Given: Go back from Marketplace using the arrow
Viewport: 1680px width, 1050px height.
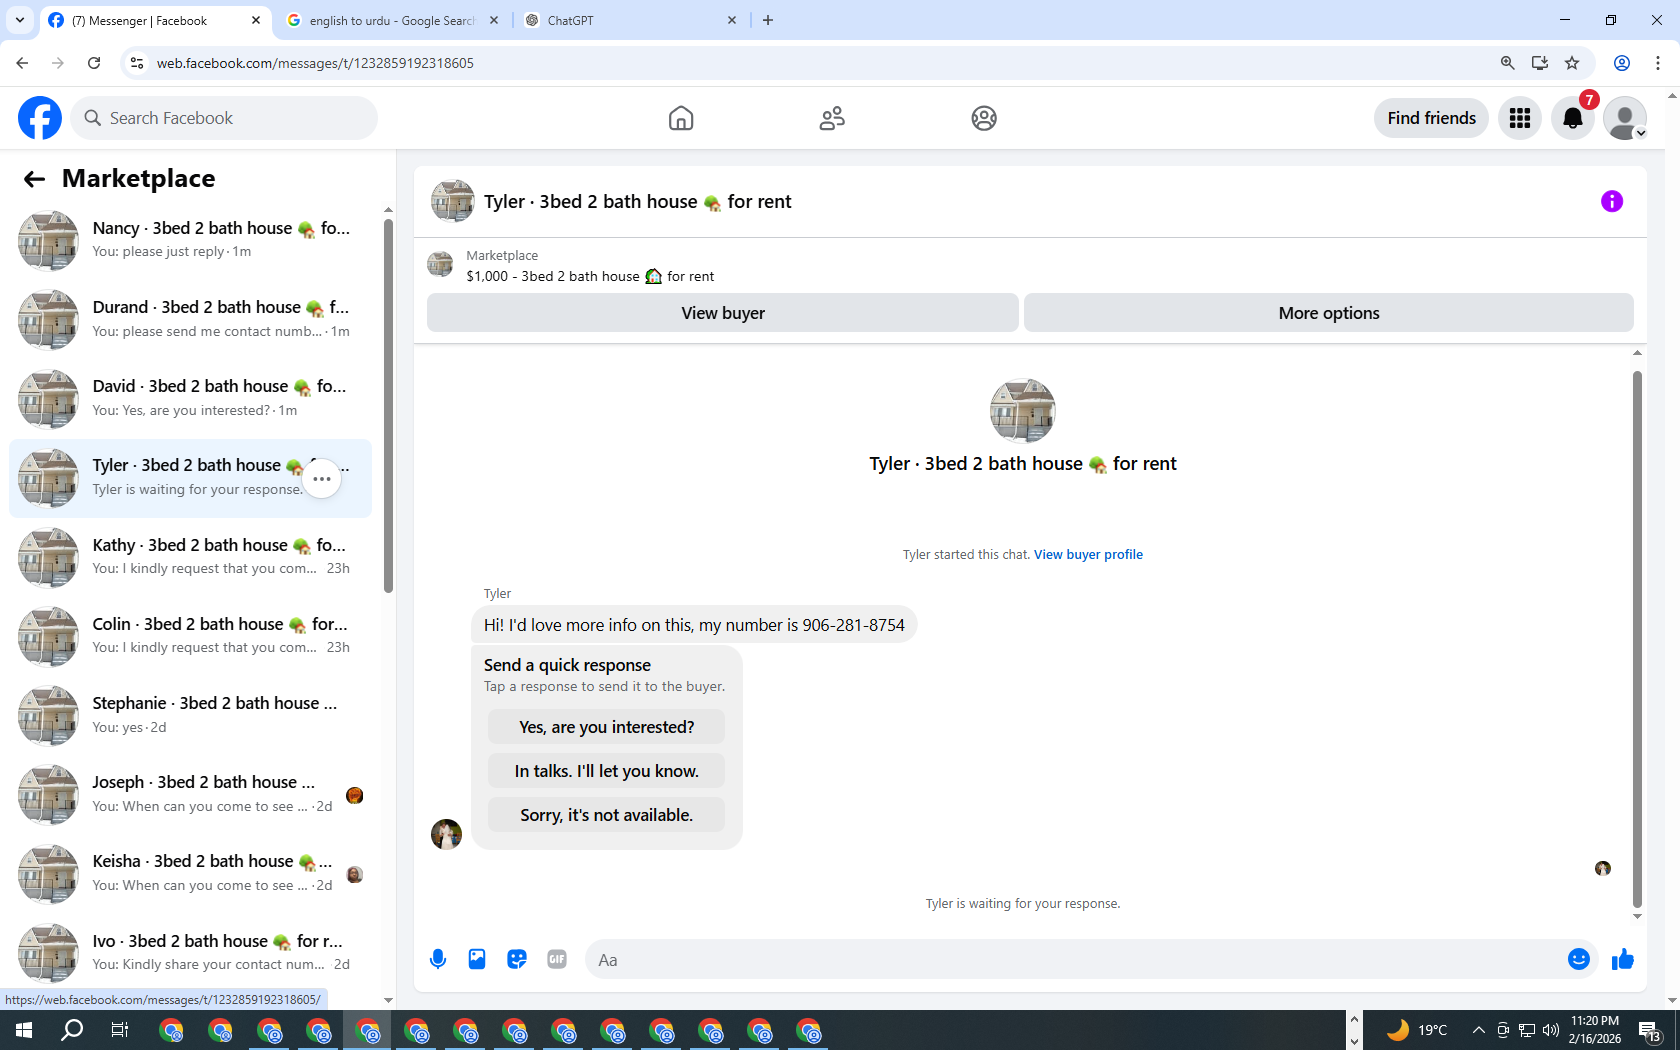Looking at the screenshot, I should click(34, 179).
